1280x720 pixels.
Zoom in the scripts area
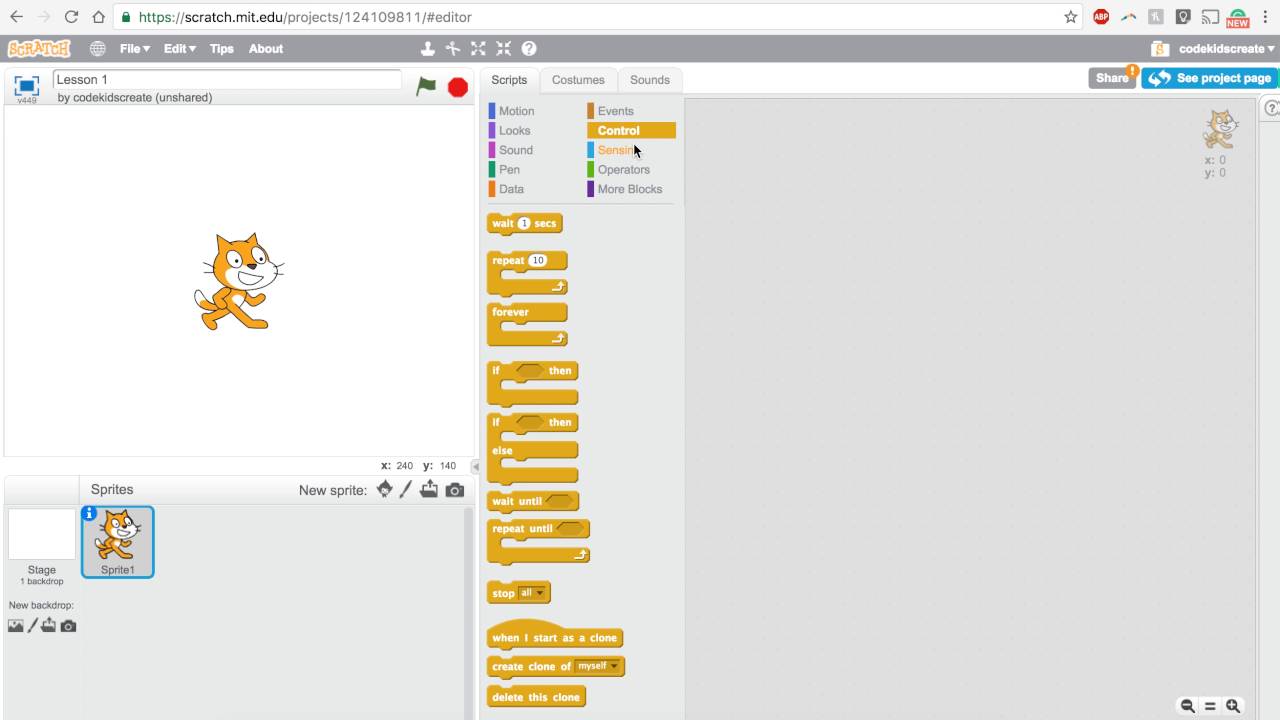click(1233, 706)
